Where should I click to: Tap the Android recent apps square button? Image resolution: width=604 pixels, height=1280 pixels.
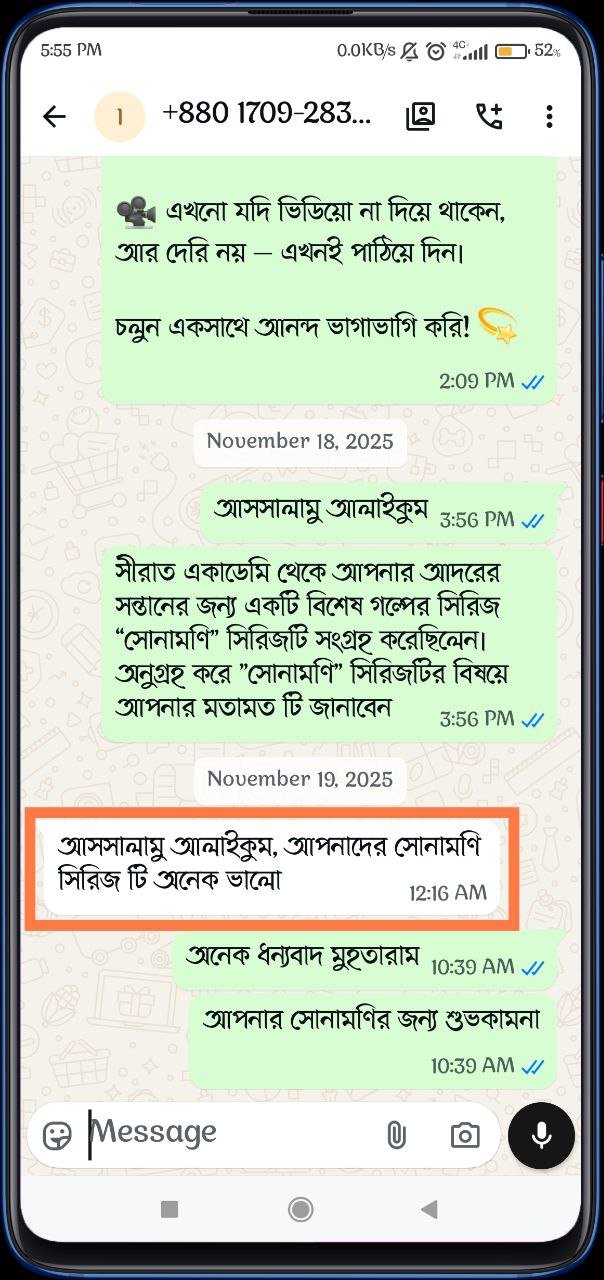point(170,1209)
